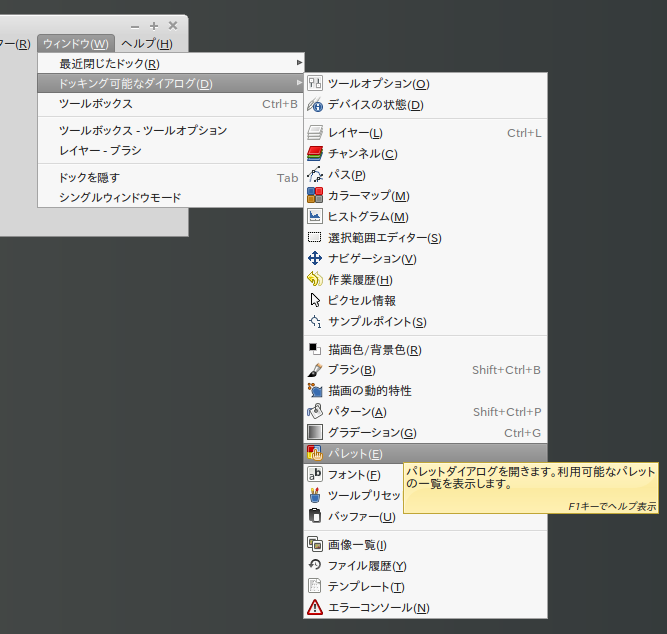The width and height of the screenshot is (667, 634).
Task: Click the Buffers (バッファー) icon
Action: [315, 516]
